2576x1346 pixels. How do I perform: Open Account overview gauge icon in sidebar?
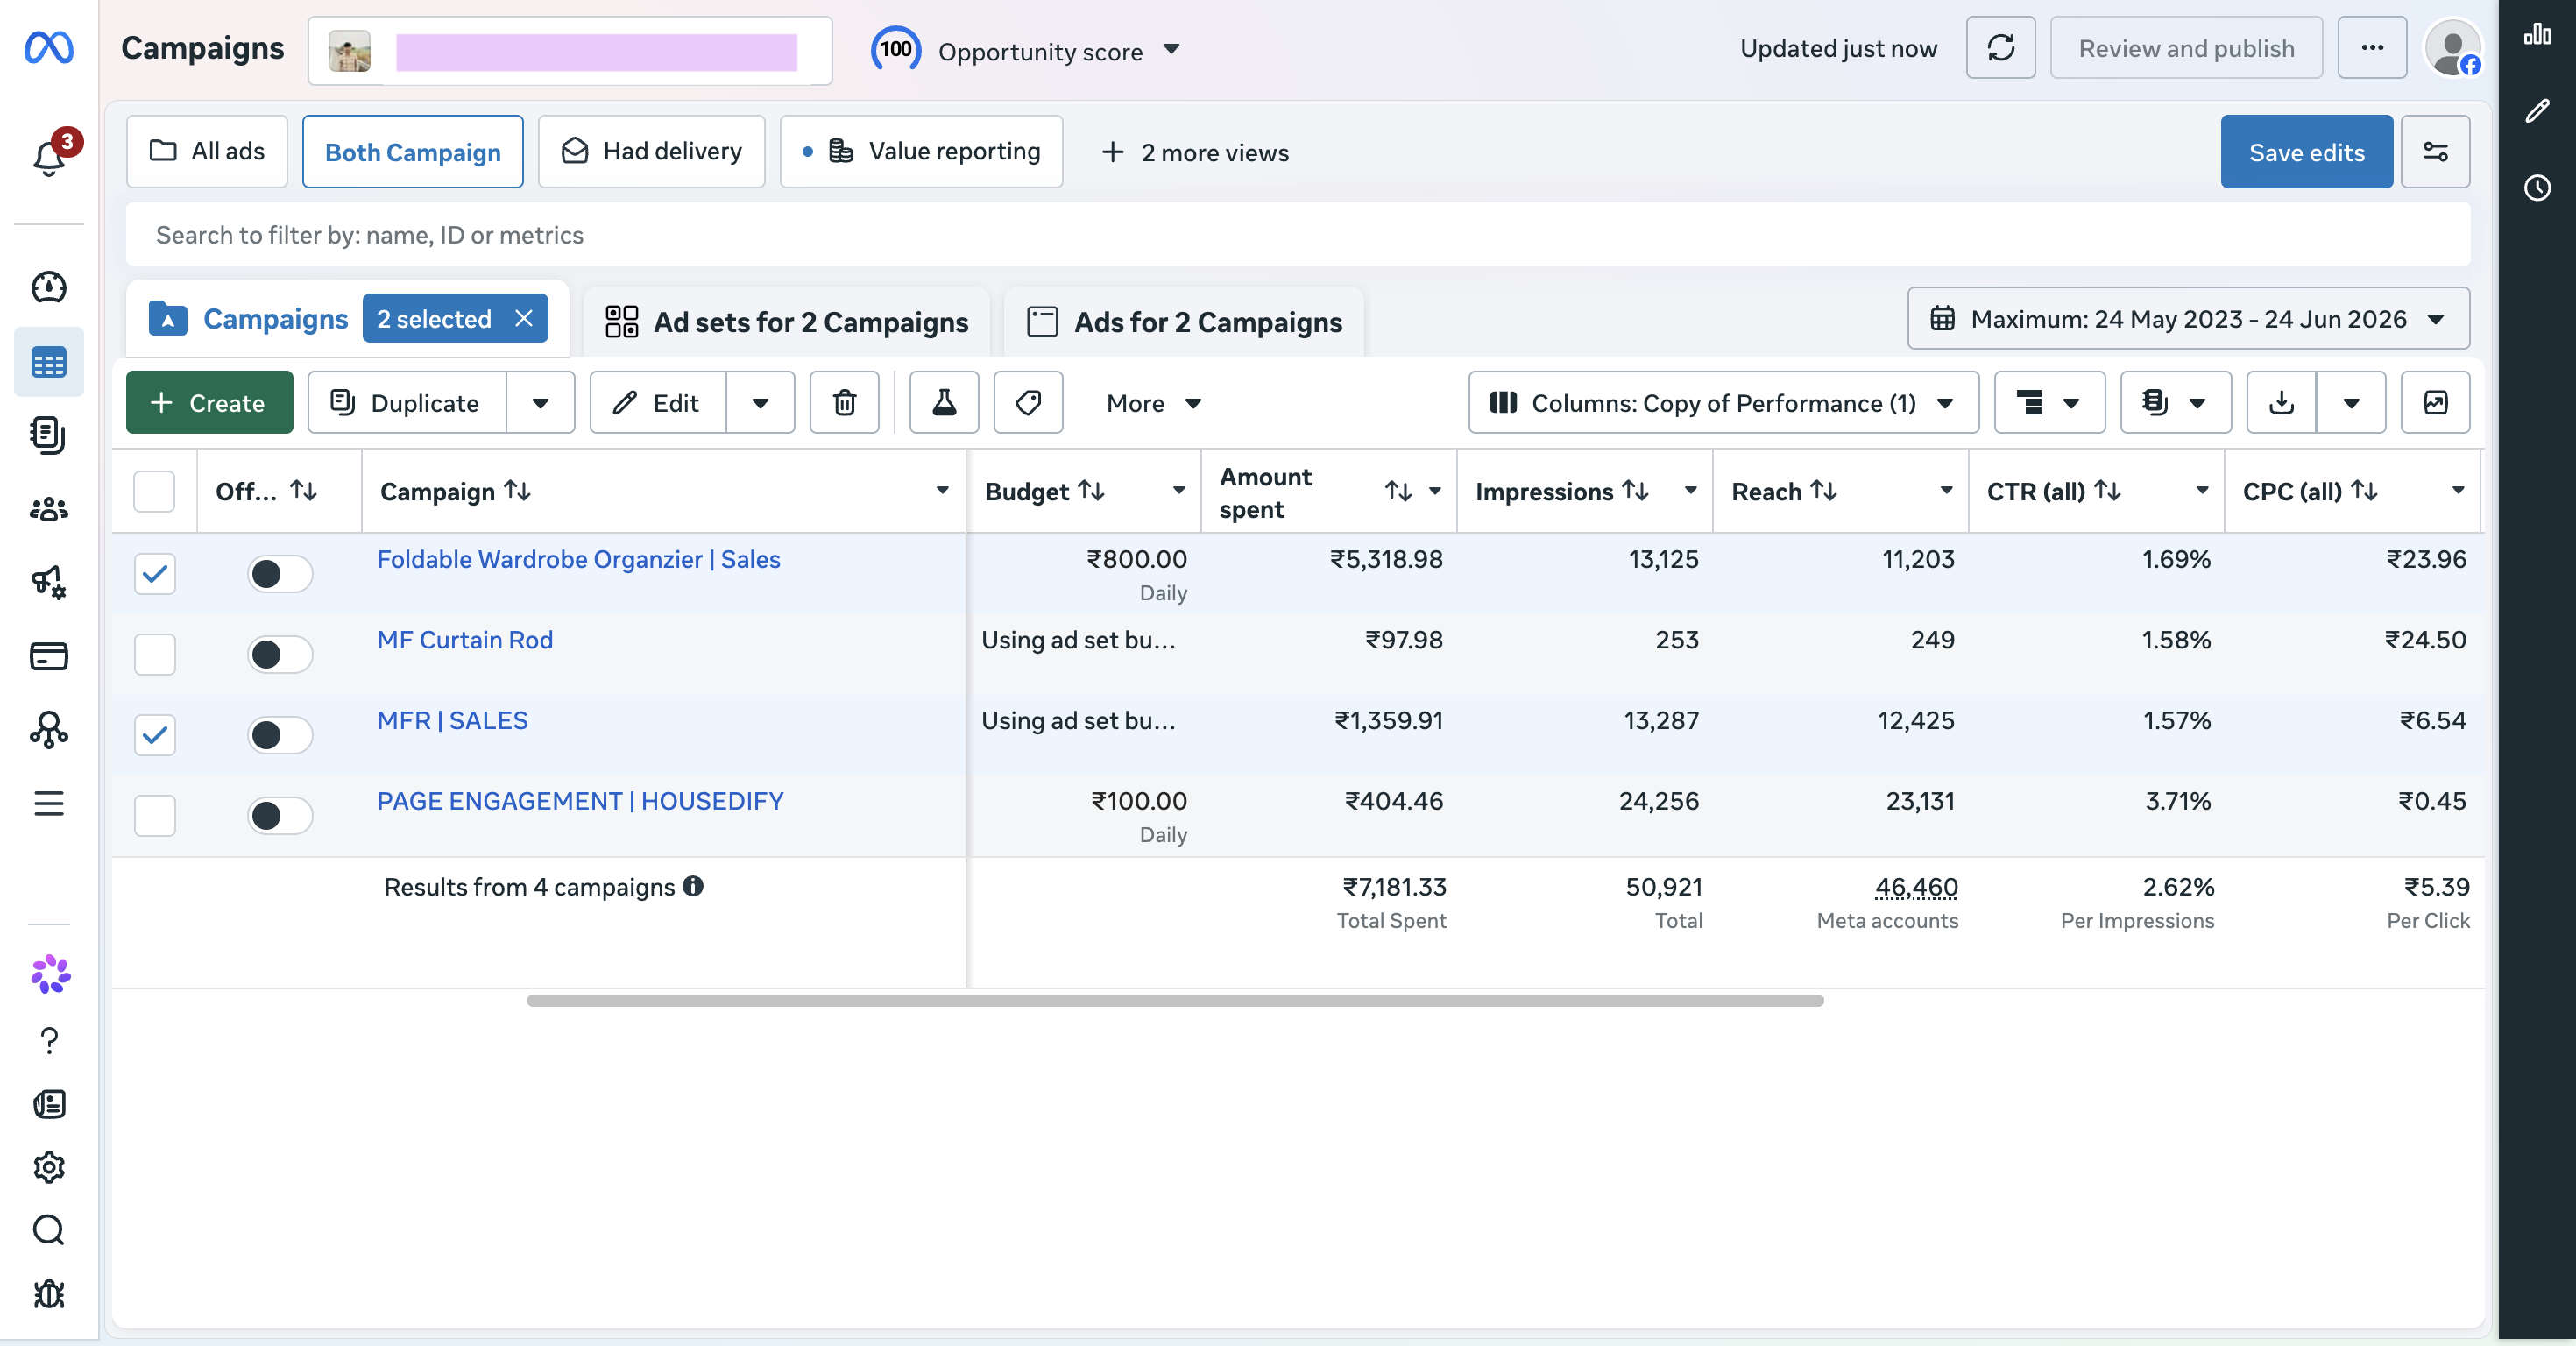click(48, 287)
